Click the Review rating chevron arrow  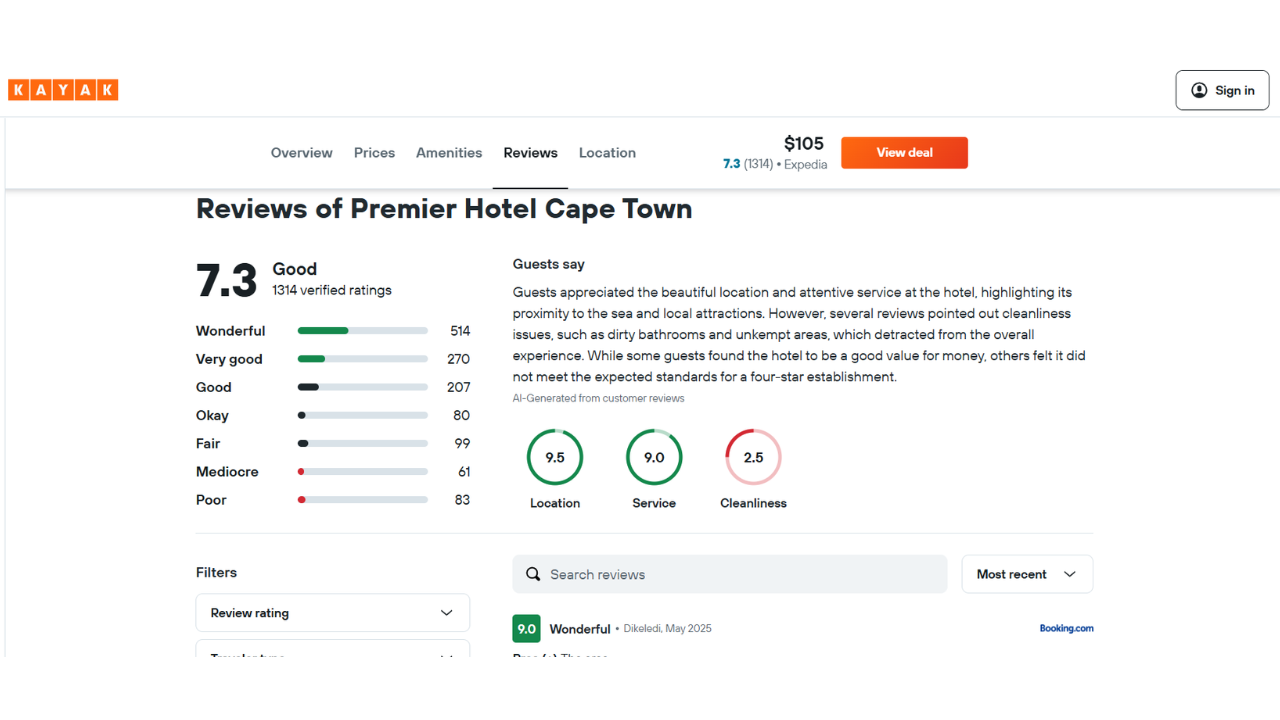coord(447,613)
